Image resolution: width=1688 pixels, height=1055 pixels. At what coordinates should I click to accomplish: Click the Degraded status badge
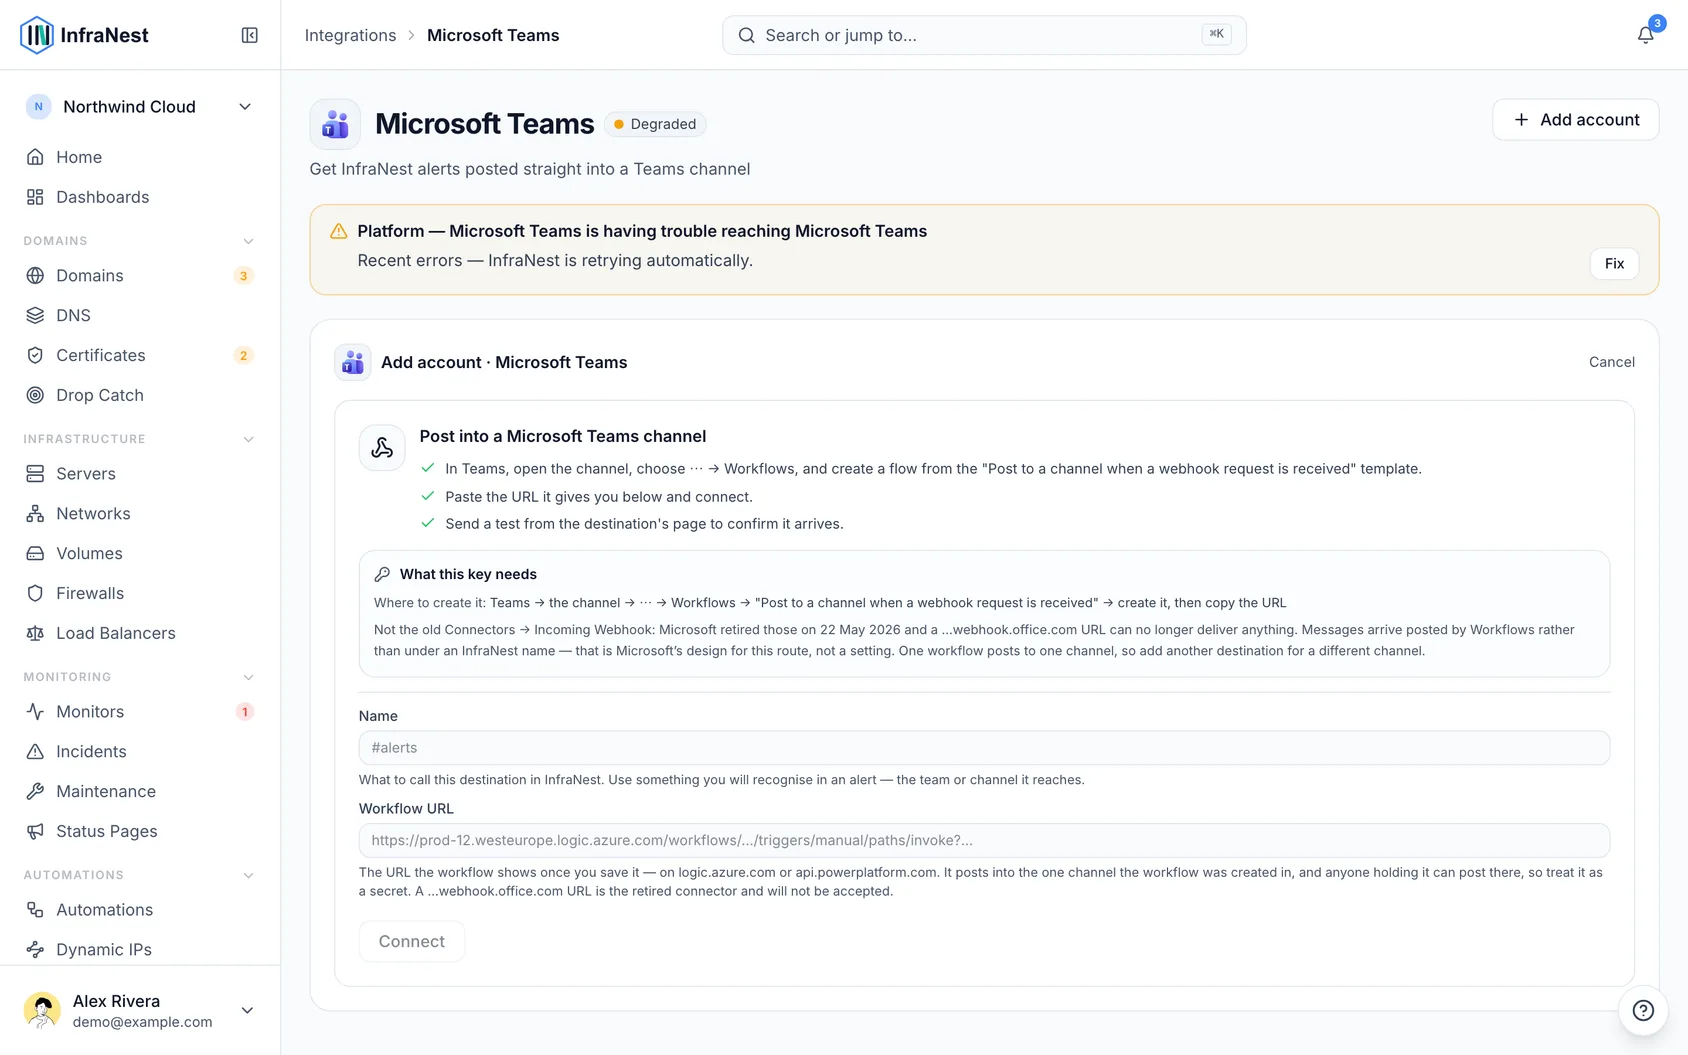pos(655,124)
